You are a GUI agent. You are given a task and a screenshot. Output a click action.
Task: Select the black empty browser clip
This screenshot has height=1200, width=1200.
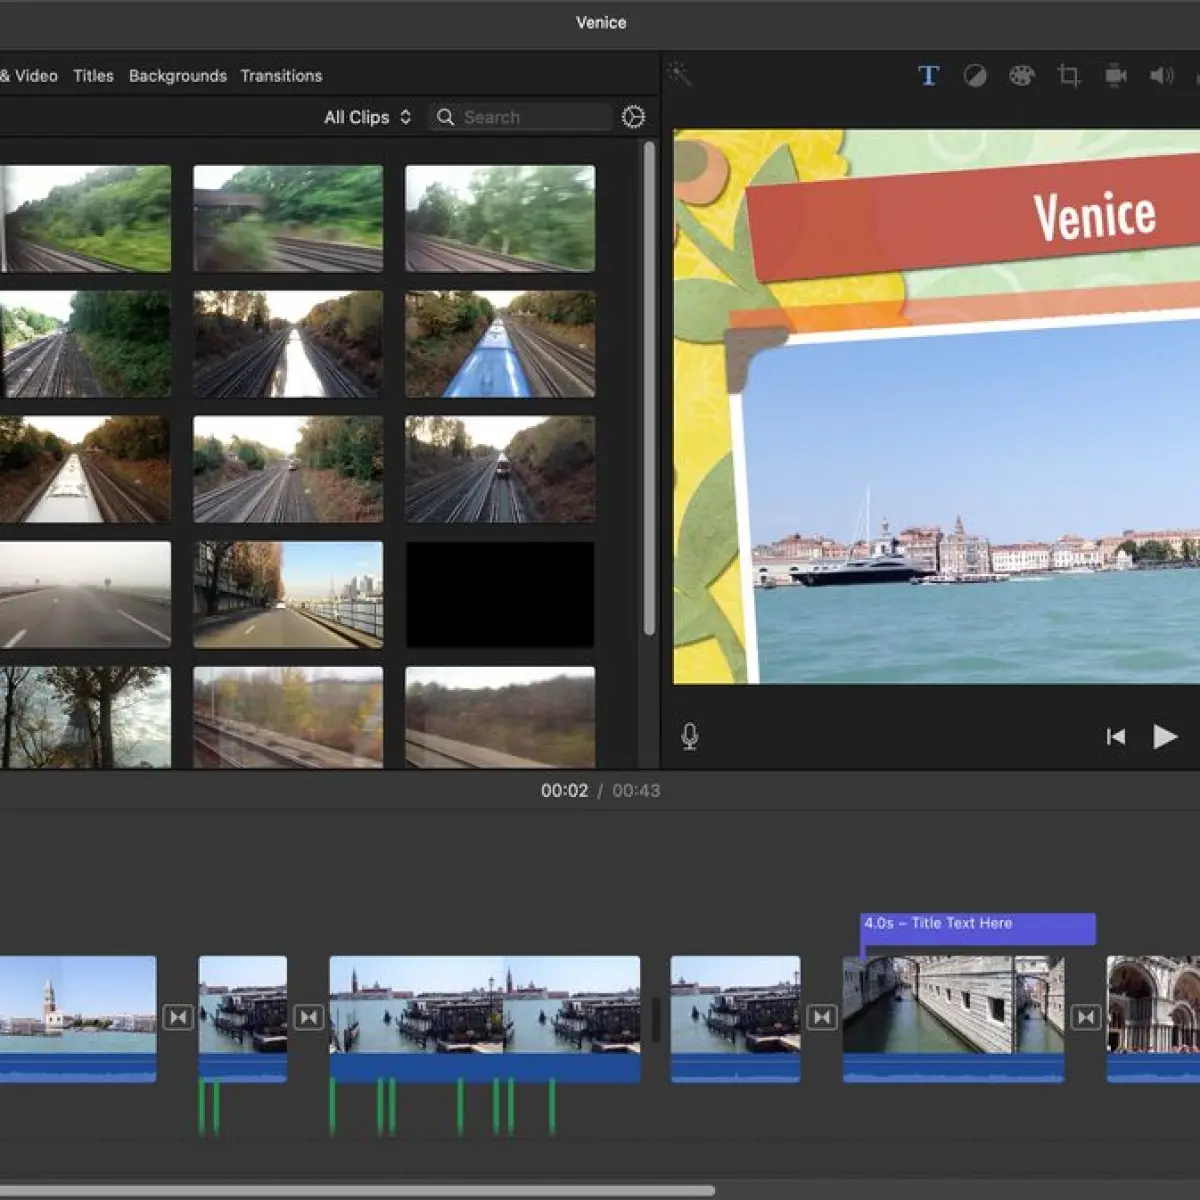(x=500, y=594)
